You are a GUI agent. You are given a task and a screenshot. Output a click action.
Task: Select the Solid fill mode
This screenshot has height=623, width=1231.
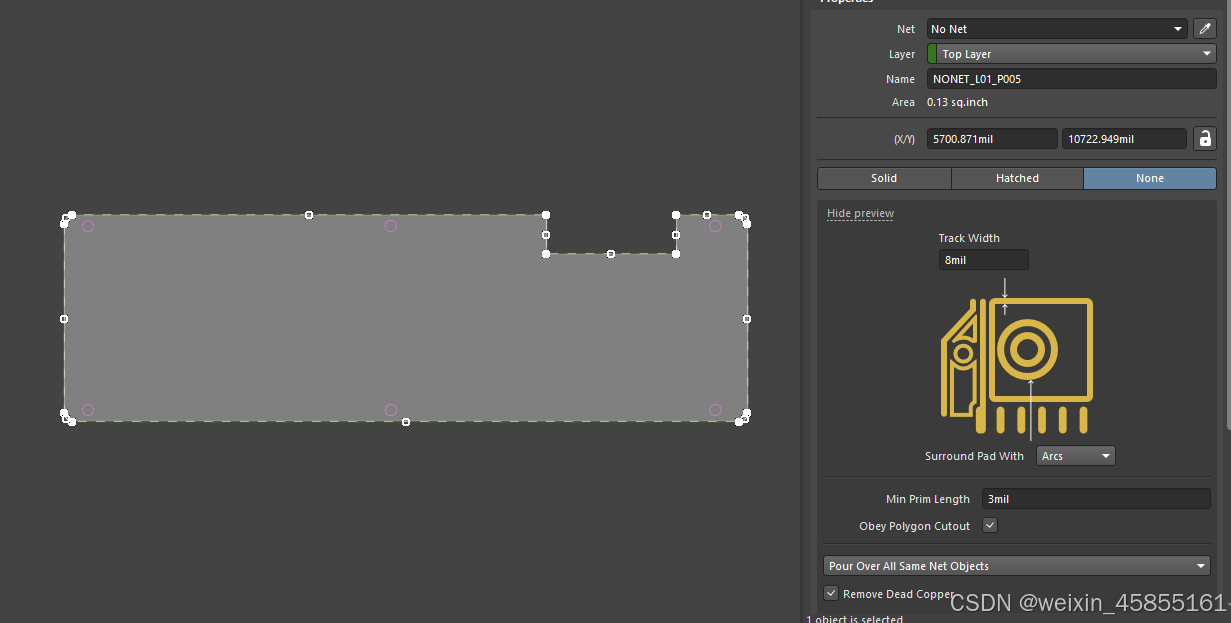click(x=884, y=178)
